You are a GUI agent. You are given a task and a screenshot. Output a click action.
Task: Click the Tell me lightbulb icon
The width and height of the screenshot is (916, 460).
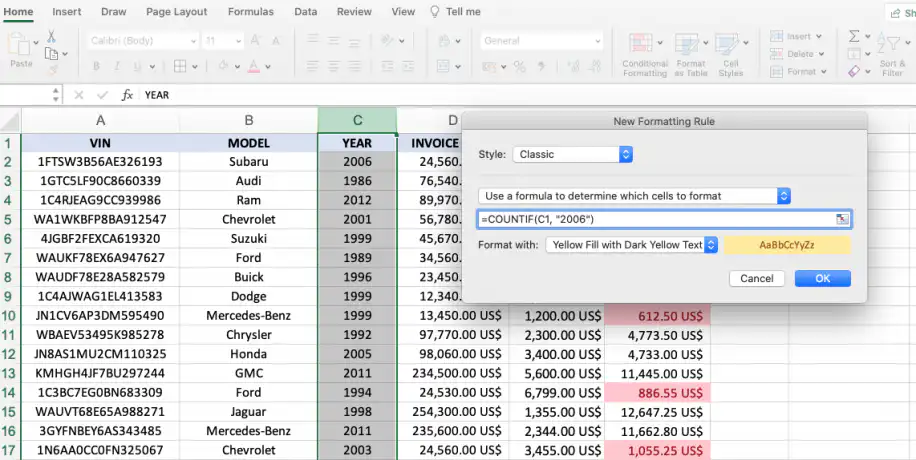tap(435, 12)
